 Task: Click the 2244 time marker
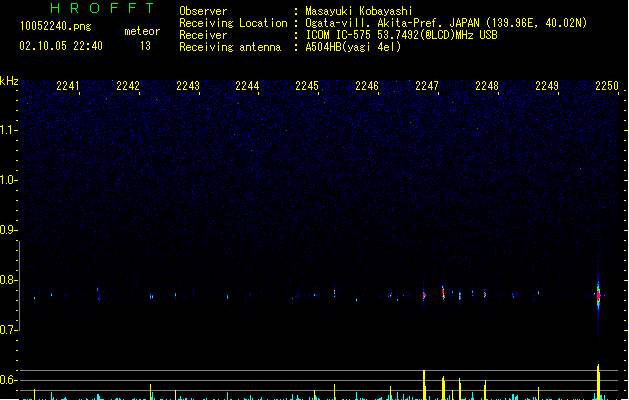tap(247, 86)
